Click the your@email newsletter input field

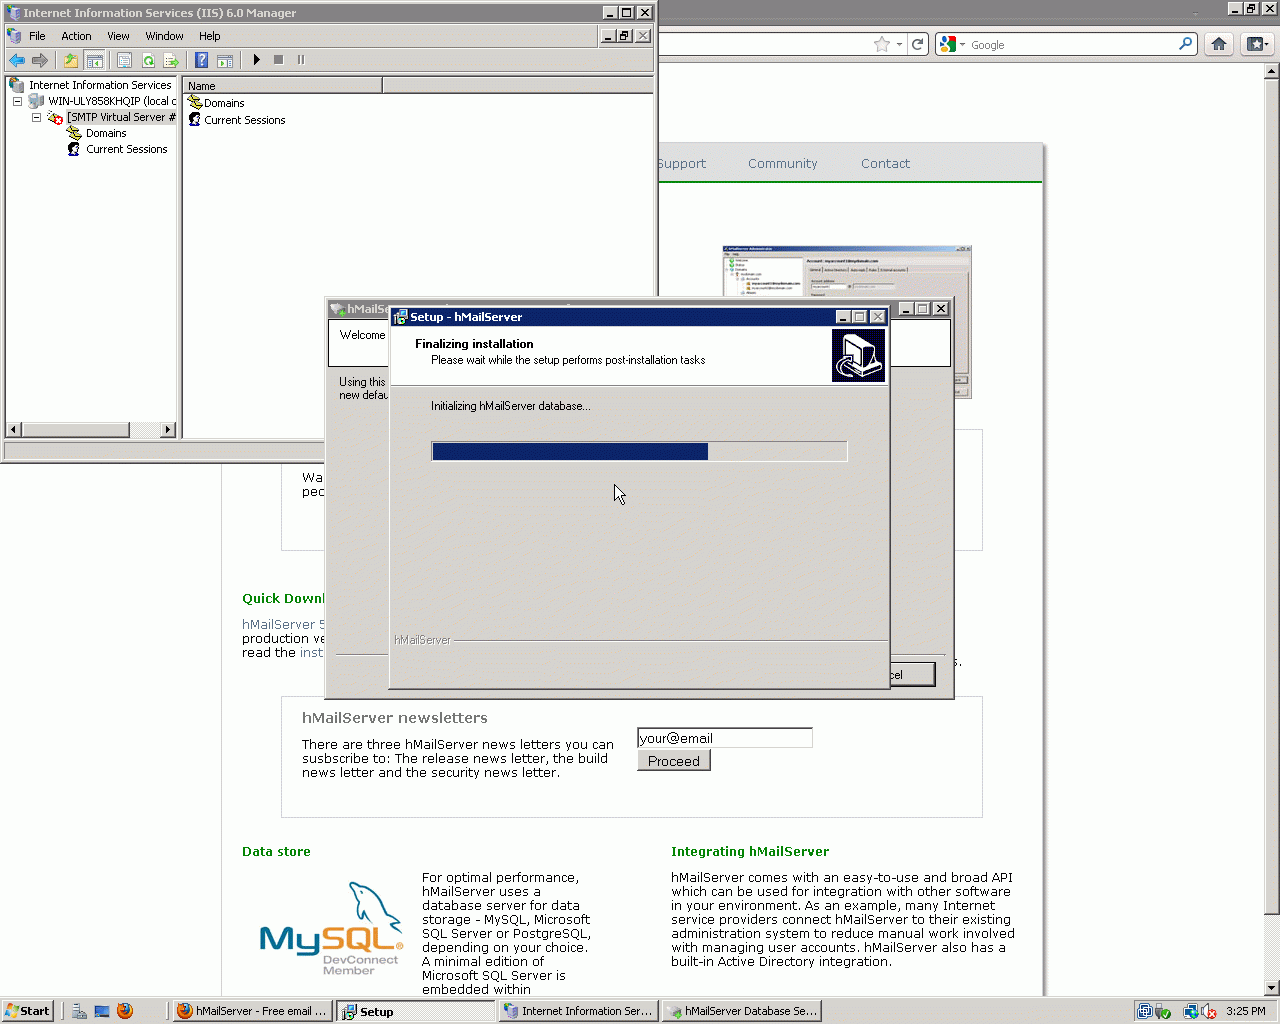point(725,738)
